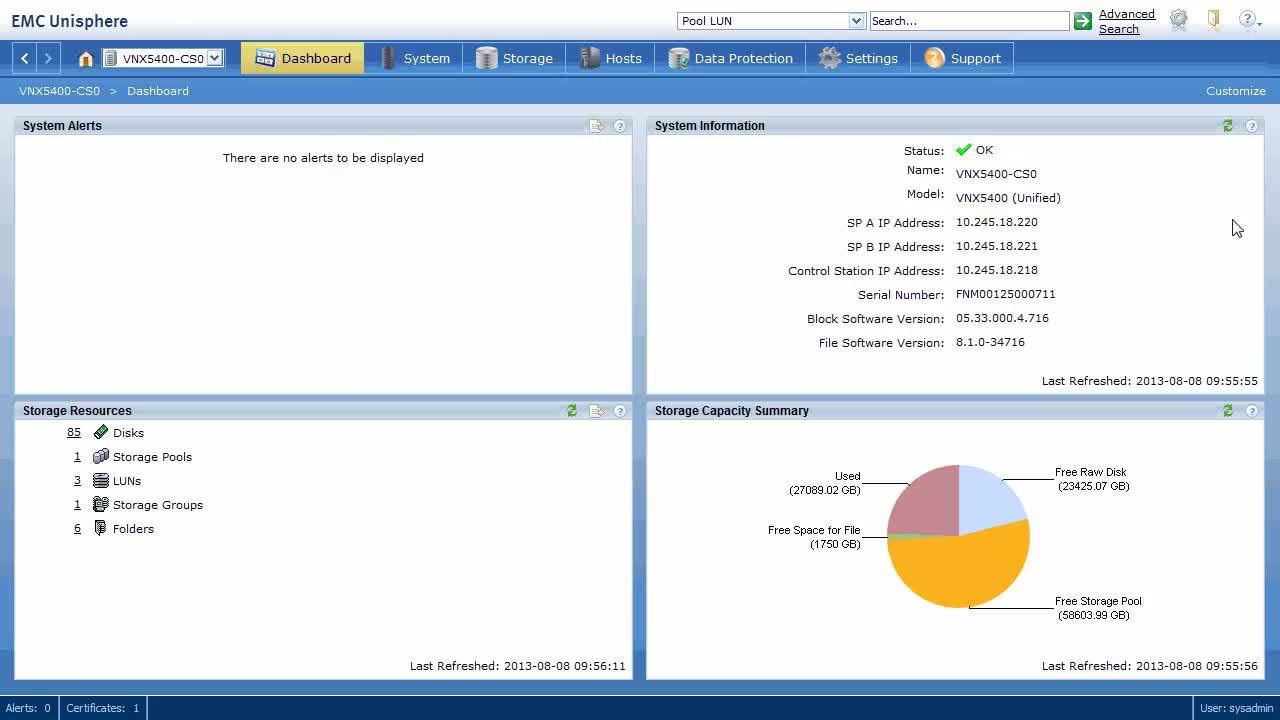
Task: Click Dashboard in the breadcrumb
Action: click(158, 91)
